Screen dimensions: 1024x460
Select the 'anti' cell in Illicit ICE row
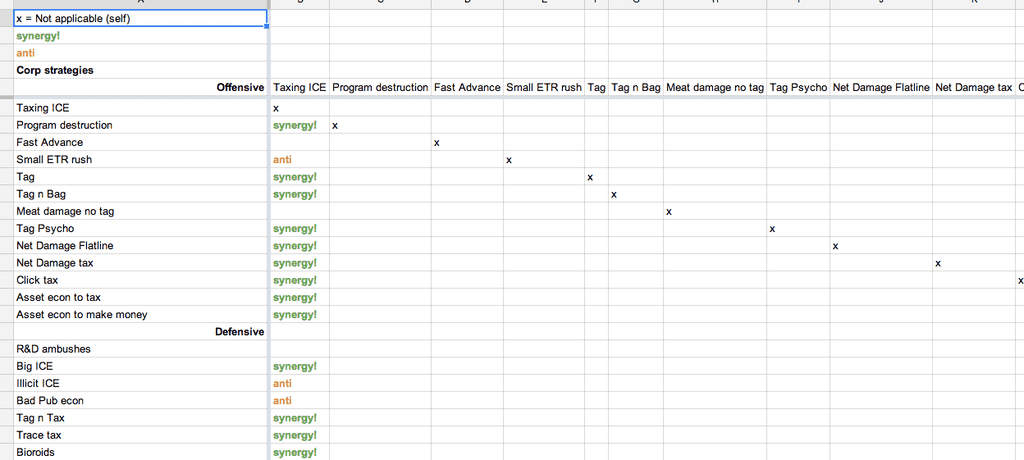pyautogui.click(x=299, y=384)
